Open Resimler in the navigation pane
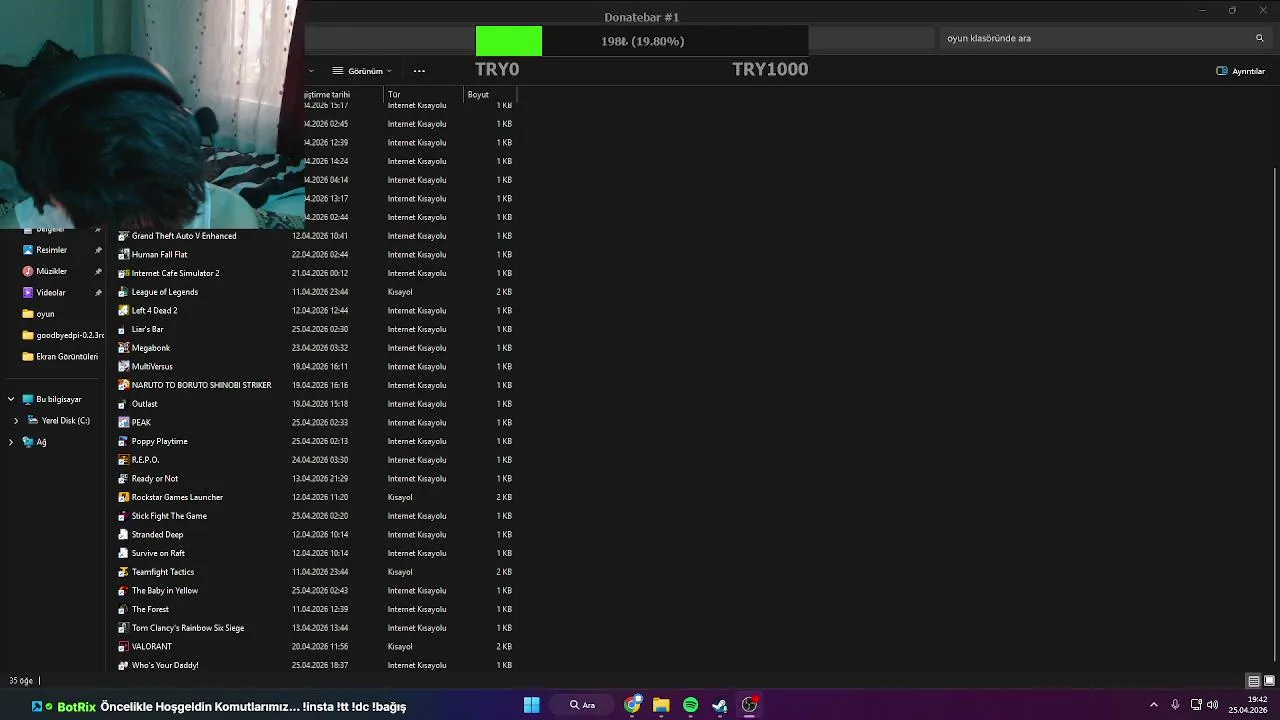The height and width of the screenshot is (720, 1280). point(52,250)
